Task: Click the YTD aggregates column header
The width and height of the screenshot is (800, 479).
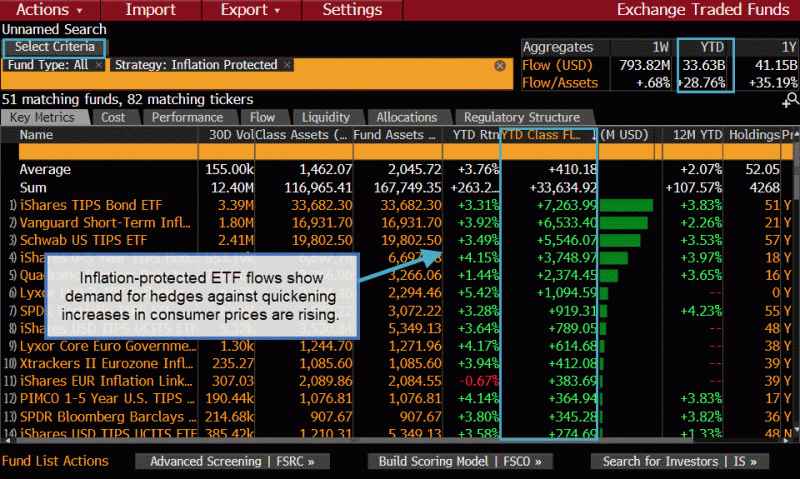Action: click(x=704, y=47)
